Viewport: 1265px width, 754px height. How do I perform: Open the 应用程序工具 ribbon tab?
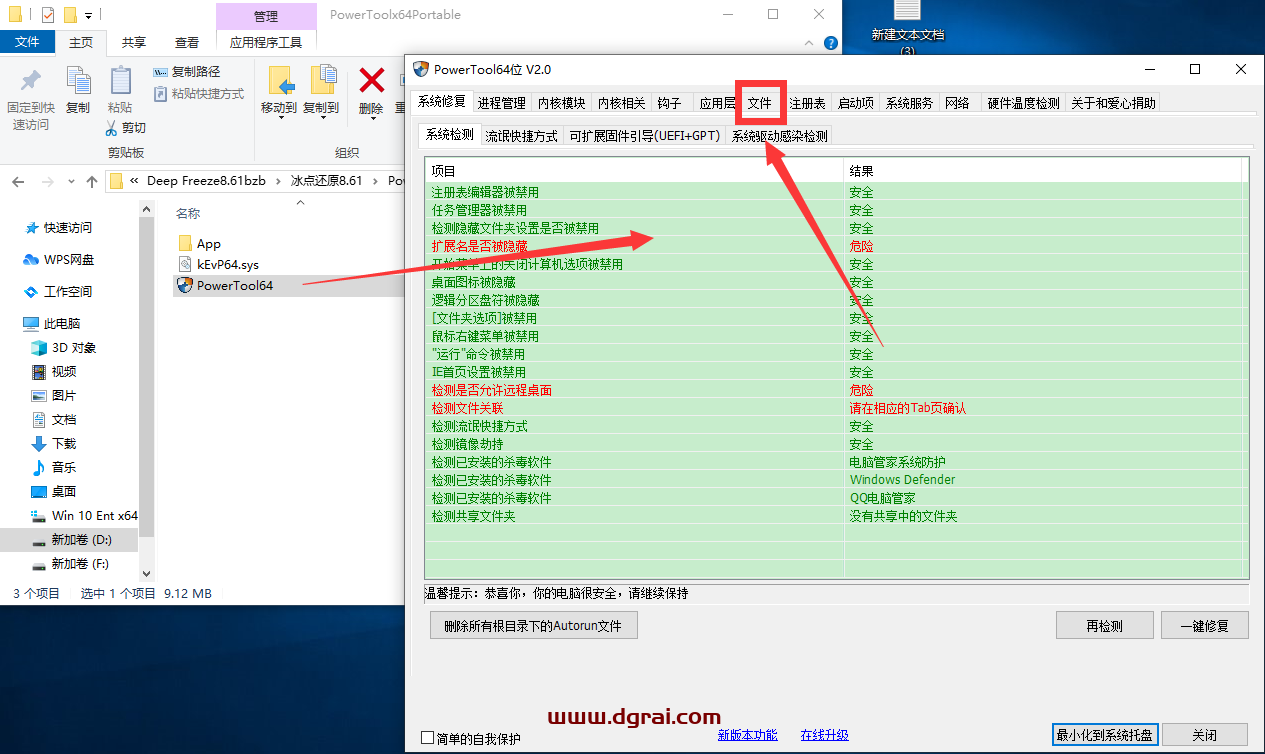pos(266,42)
